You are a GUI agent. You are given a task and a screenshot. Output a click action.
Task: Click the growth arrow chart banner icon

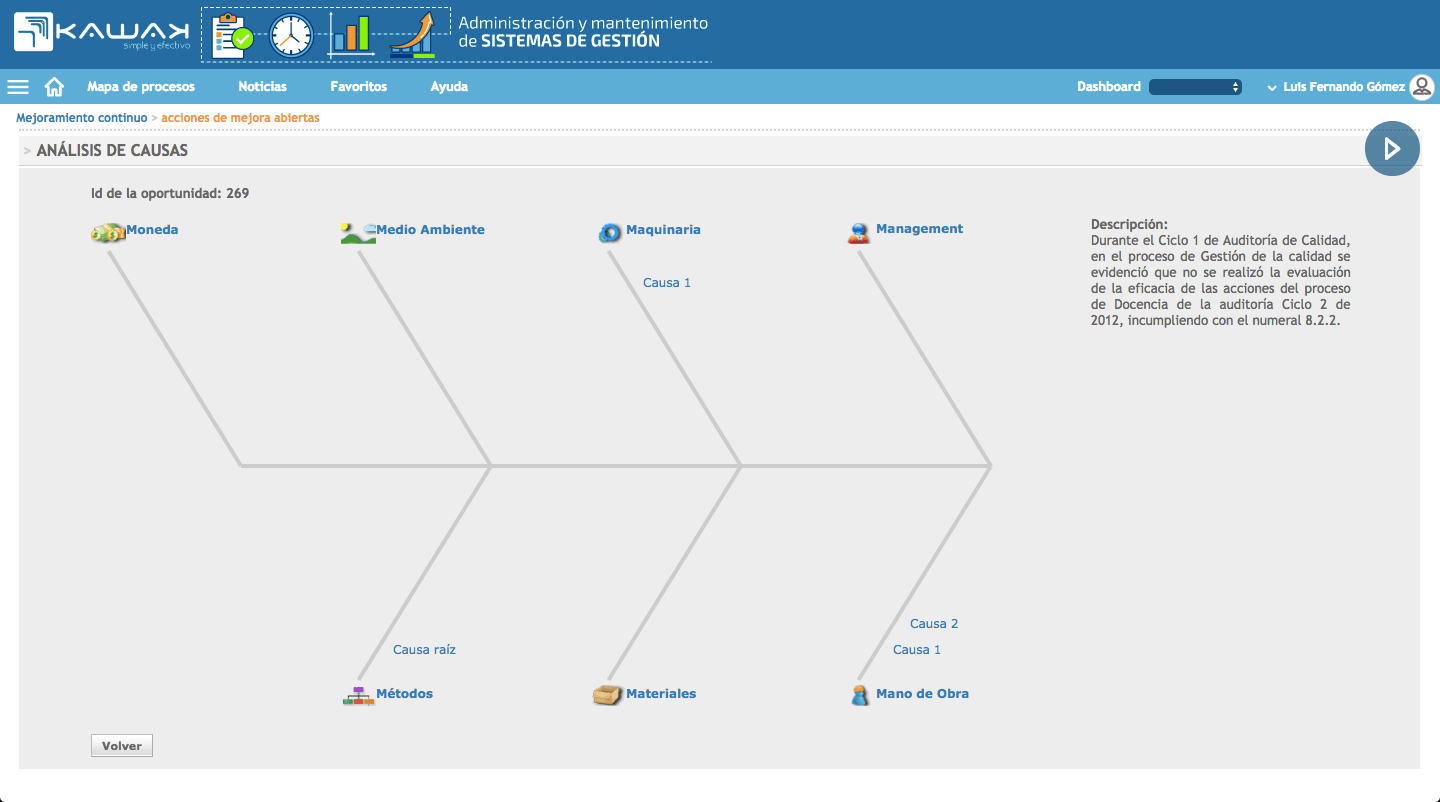413,34
